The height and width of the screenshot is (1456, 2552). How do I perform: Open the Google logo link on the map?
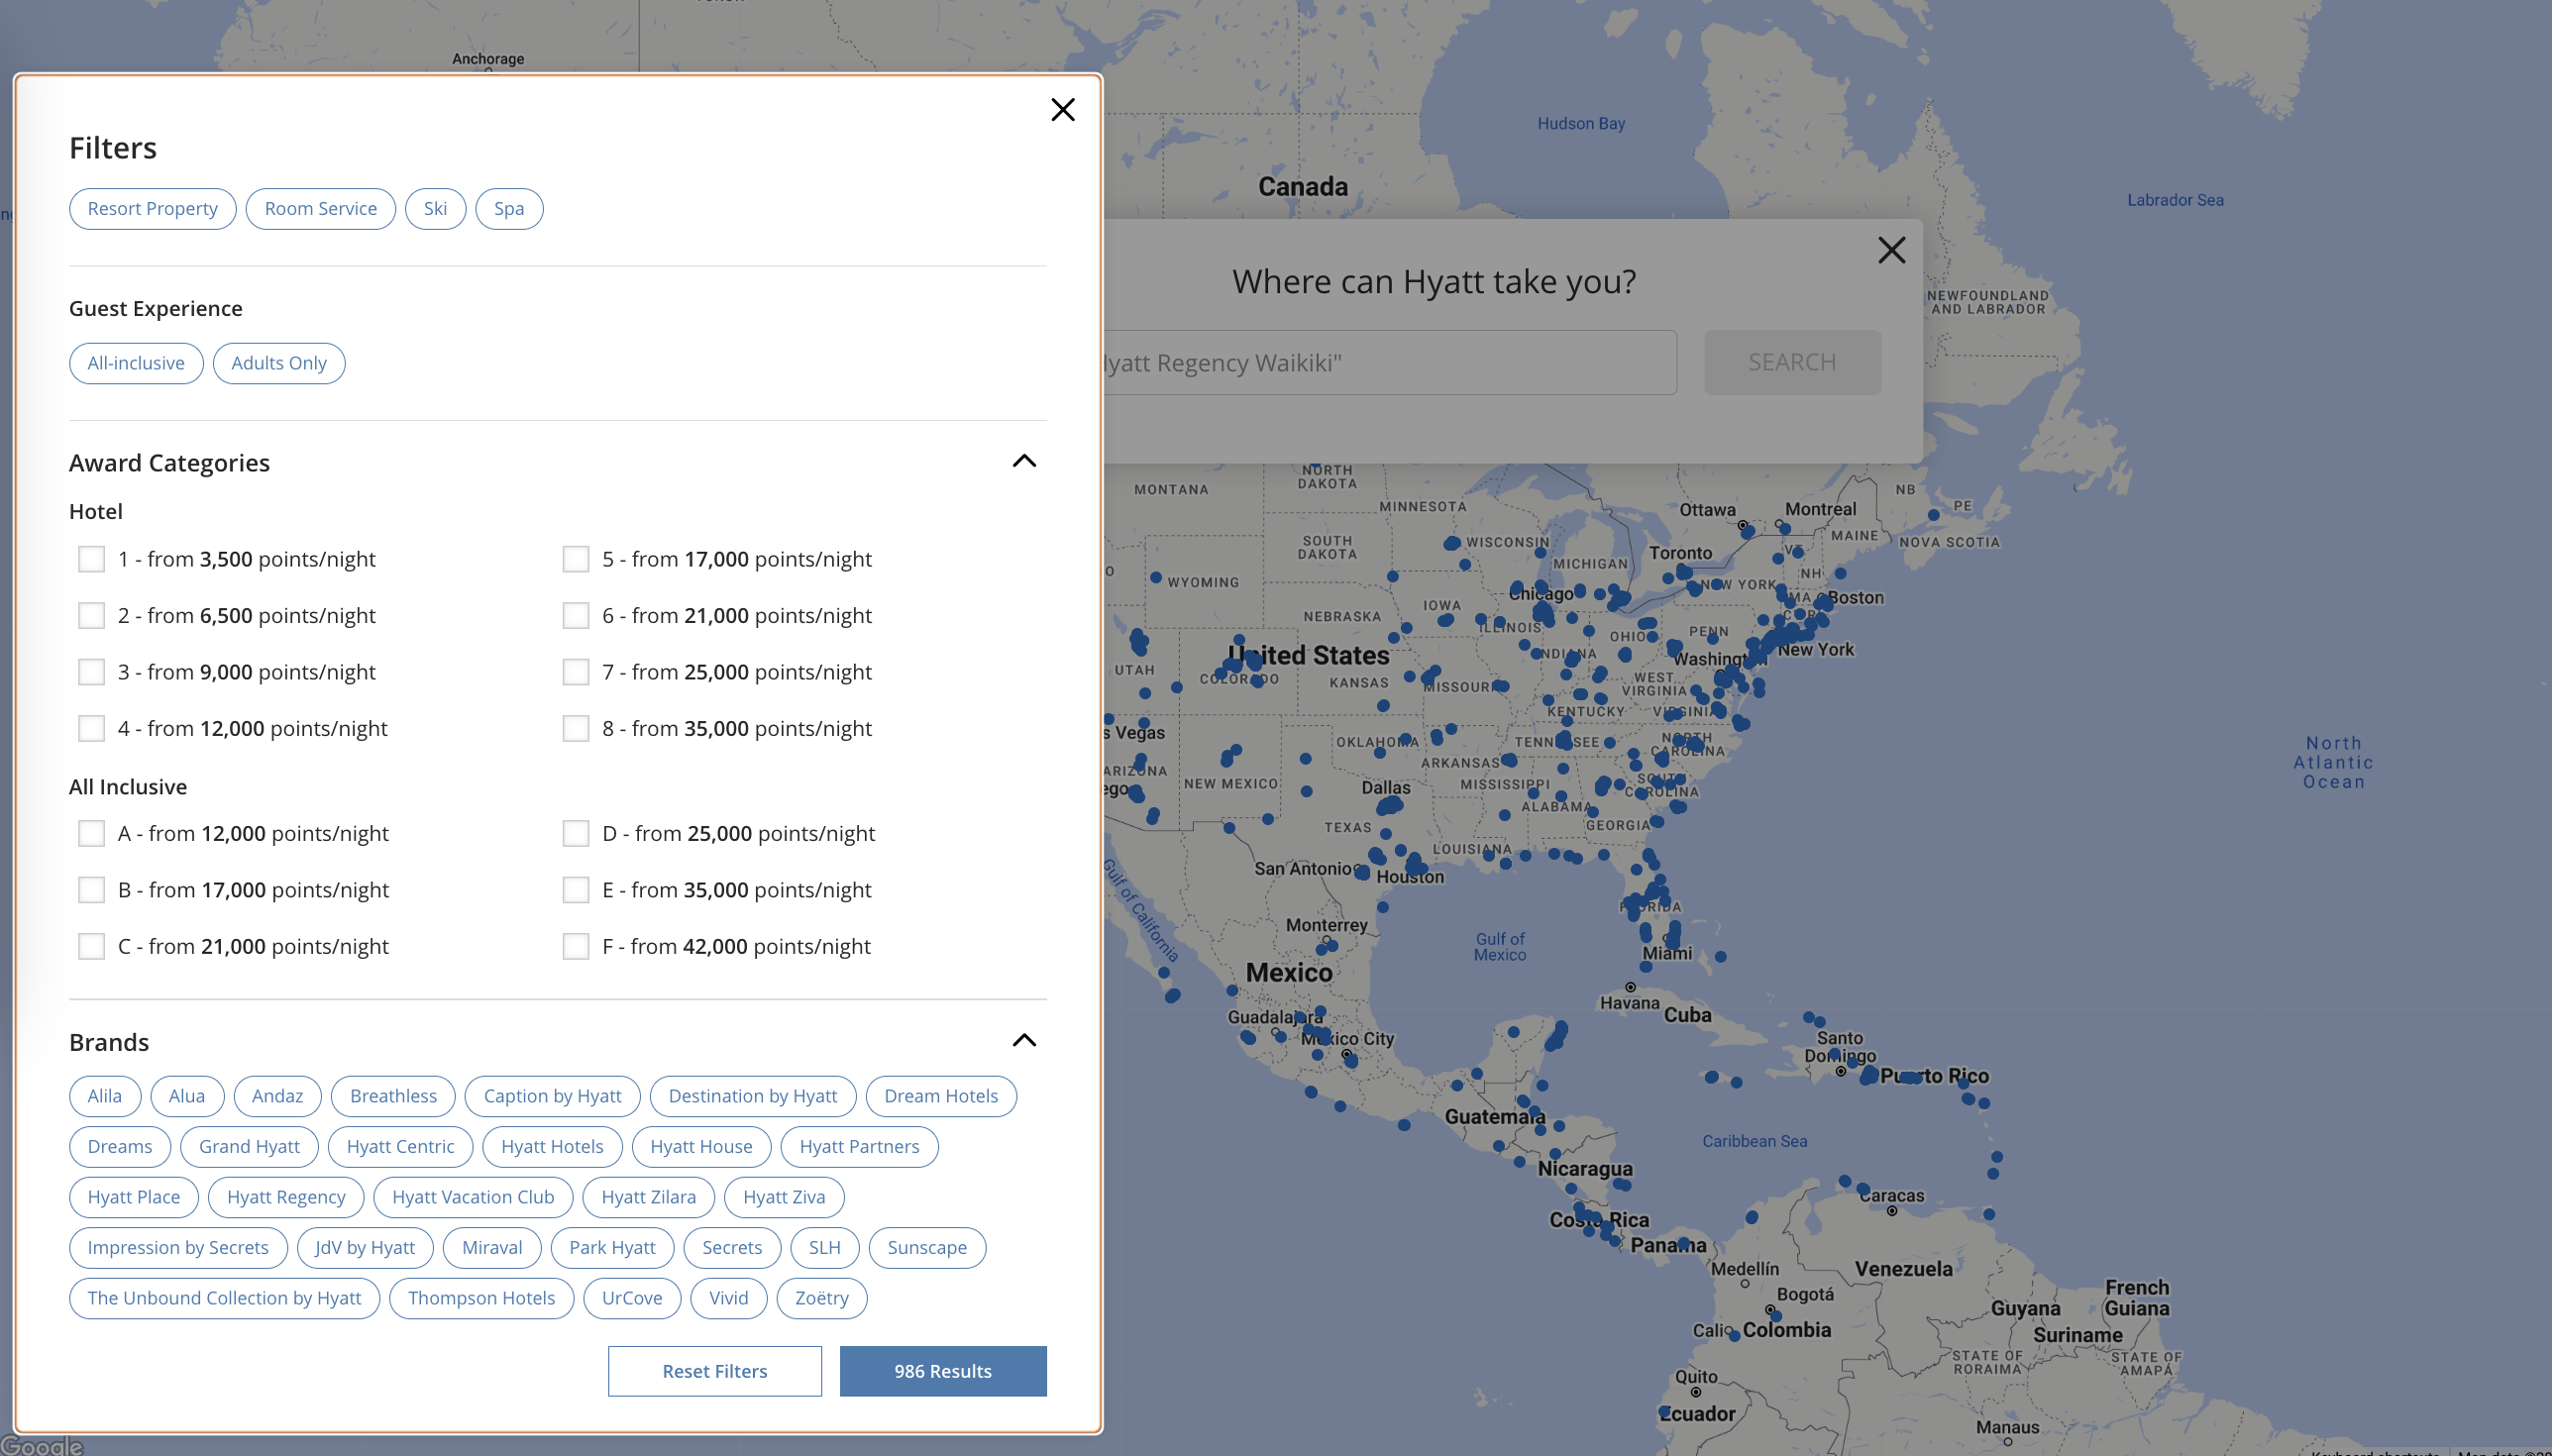[41, 1446]
